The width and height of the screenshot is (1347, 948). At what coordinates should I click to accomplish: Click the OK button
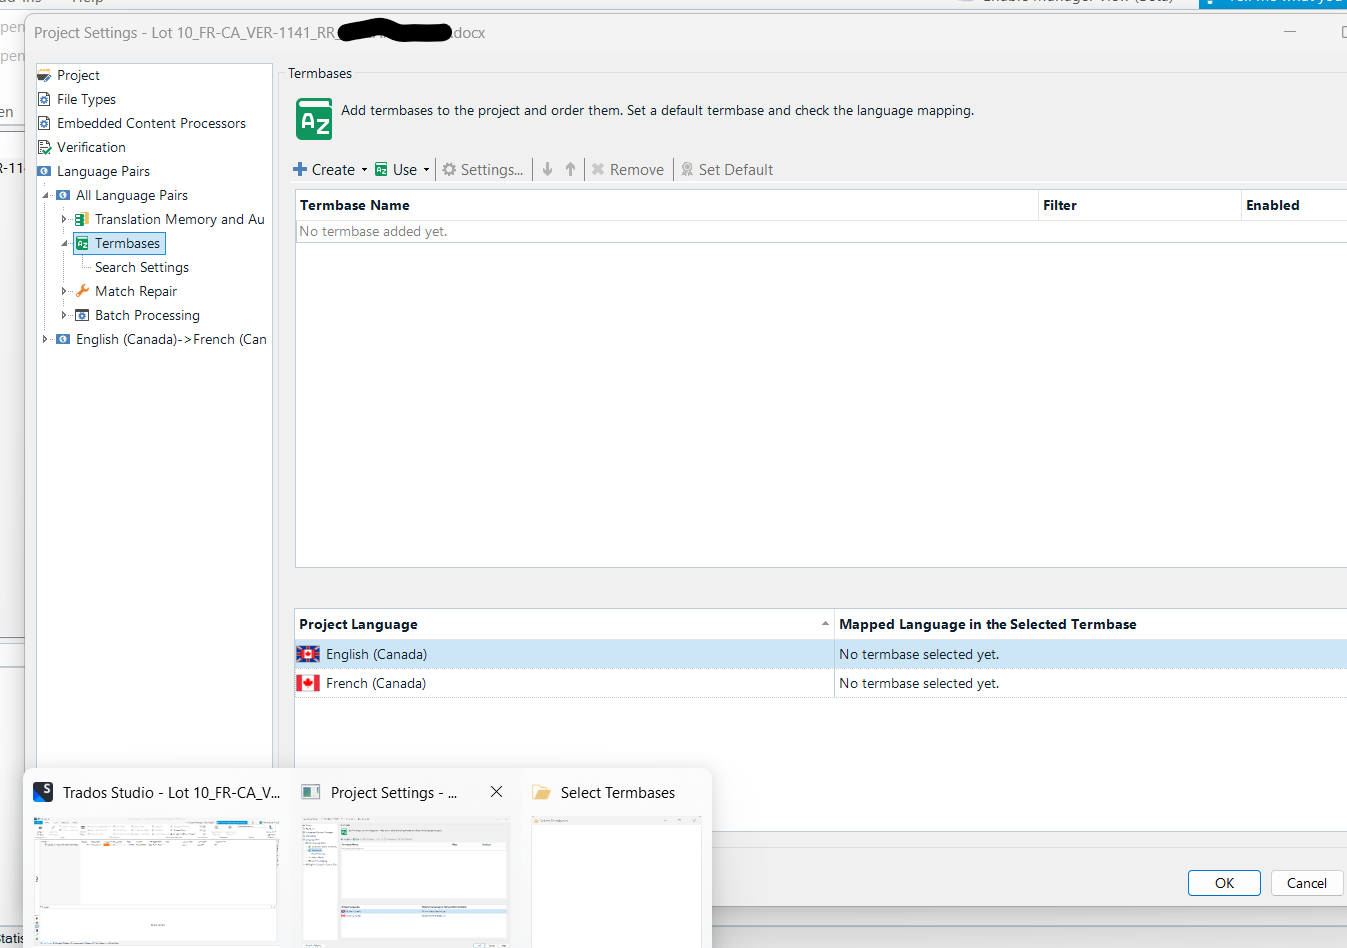coord(1224,883)
